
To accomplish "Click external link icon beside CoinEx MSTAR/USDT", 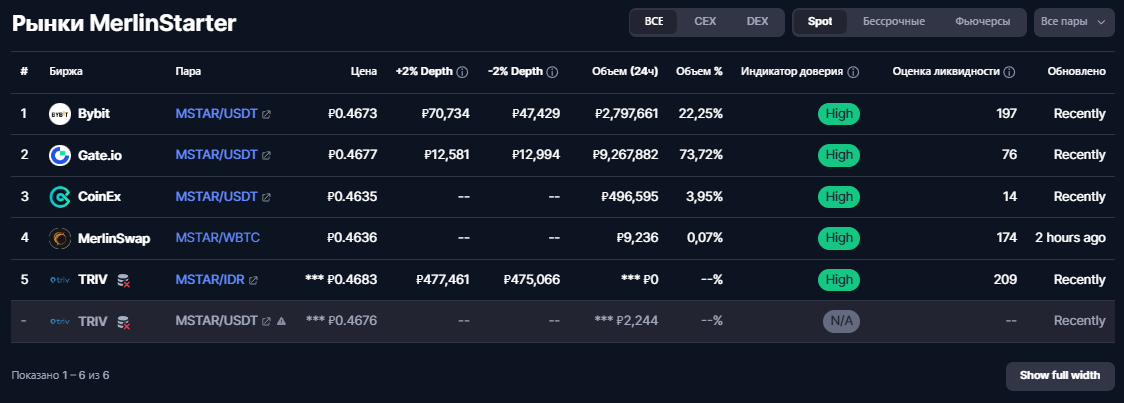I will coord(266,197).
